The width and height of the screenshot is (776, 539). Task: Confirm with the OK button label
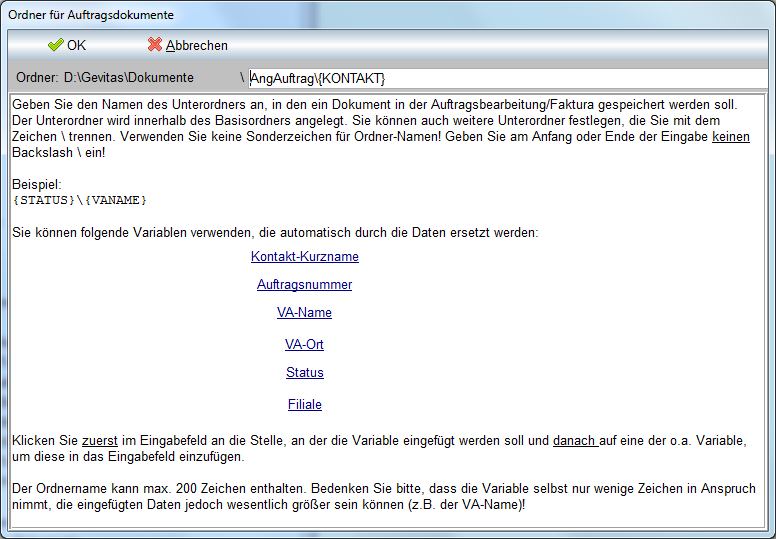[76, 46]
